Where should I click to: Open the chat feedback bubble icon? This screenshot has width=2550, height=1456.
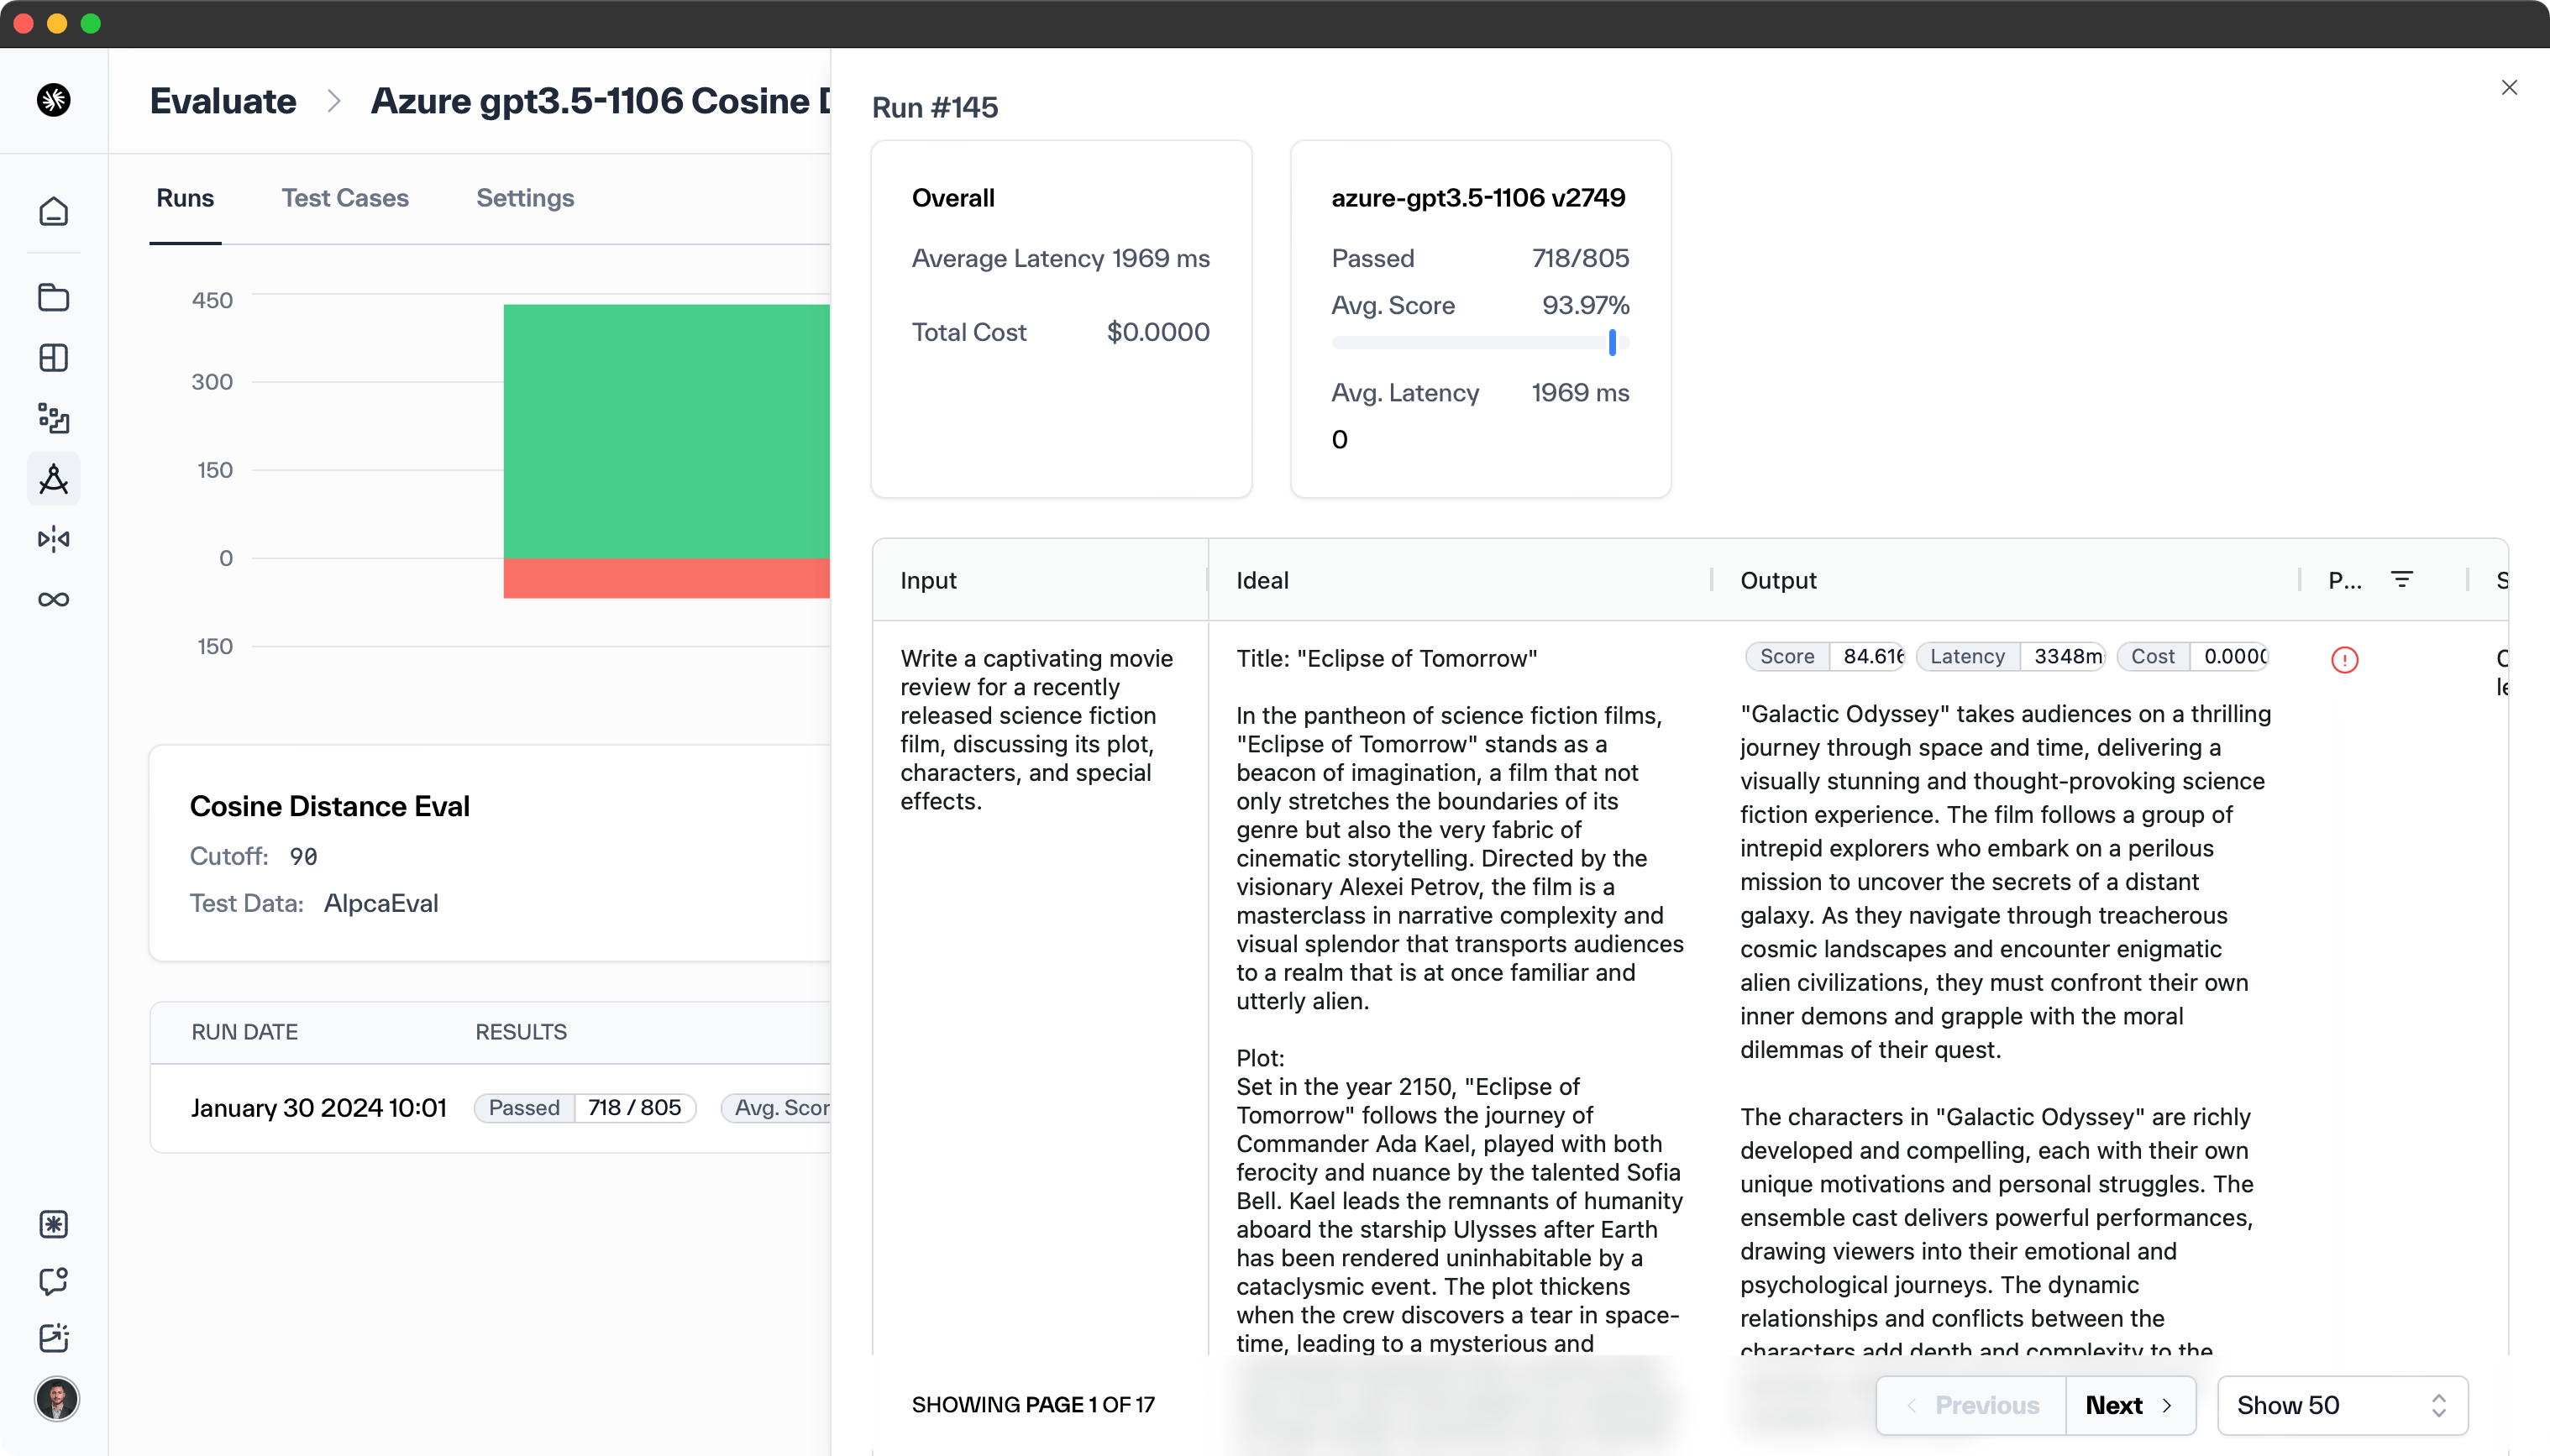pyautogui.click(x=53, y=1281)
